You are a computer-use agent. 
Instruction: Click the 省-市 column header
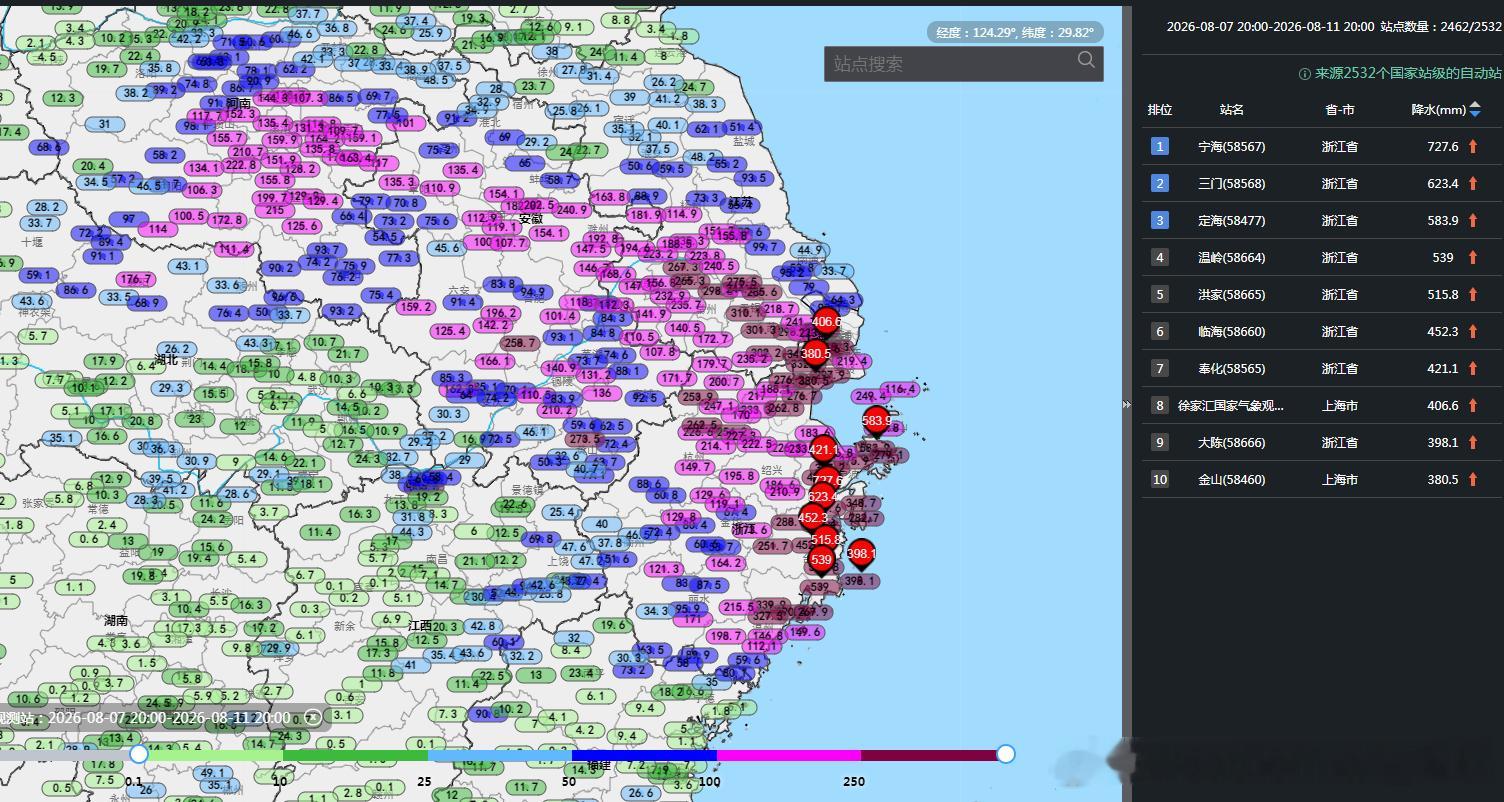click(1340, 110)
